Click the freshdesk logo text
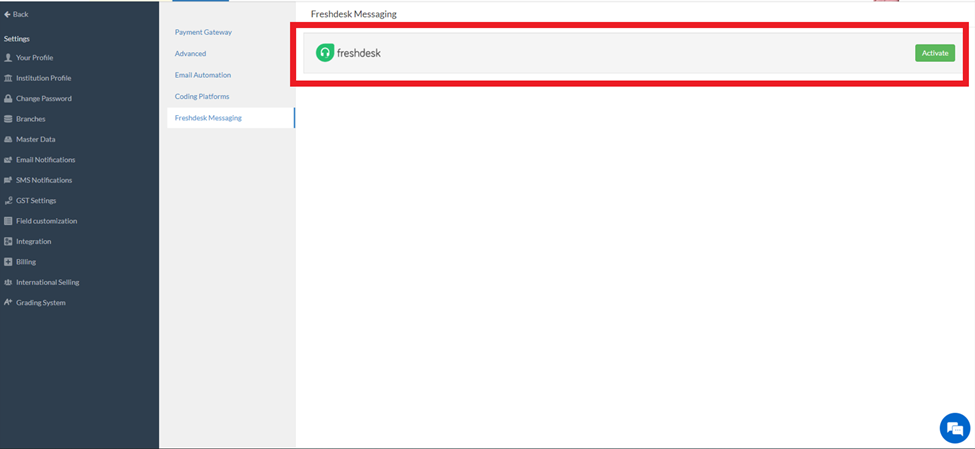975x449 pixels. point(359,53)
